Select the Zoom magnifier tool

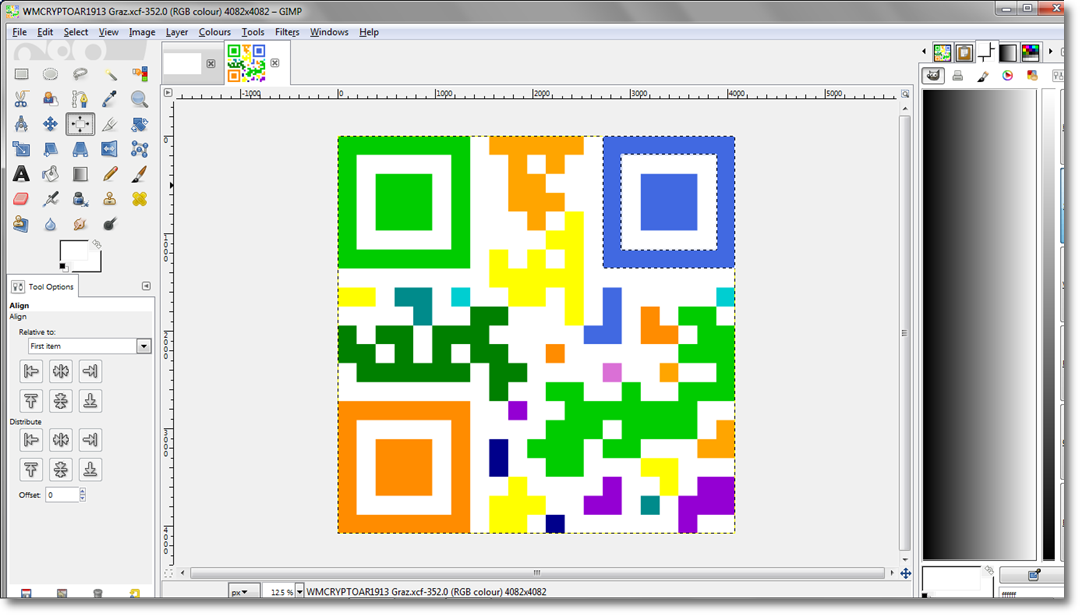coord(139,99)
